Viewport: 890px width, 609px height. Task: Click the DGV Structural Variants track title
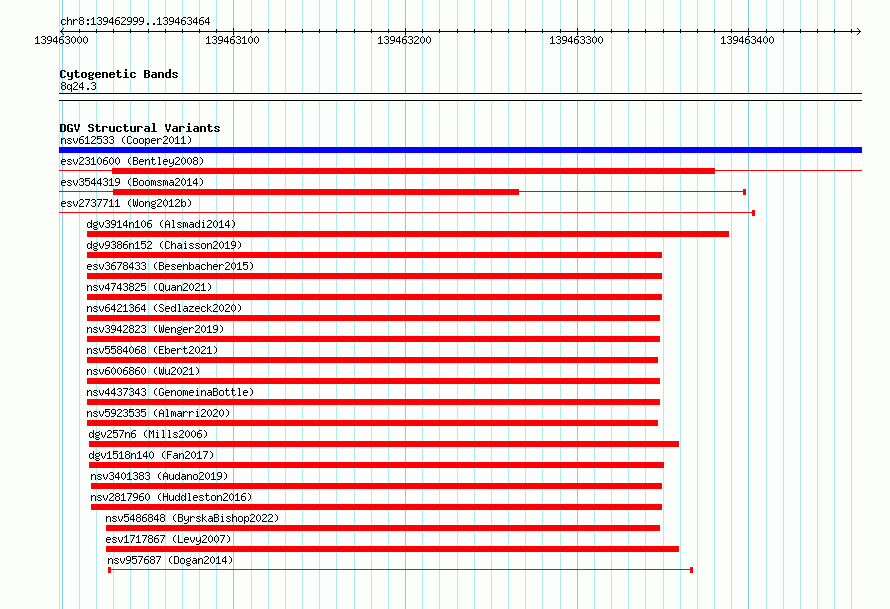point(140,128)
